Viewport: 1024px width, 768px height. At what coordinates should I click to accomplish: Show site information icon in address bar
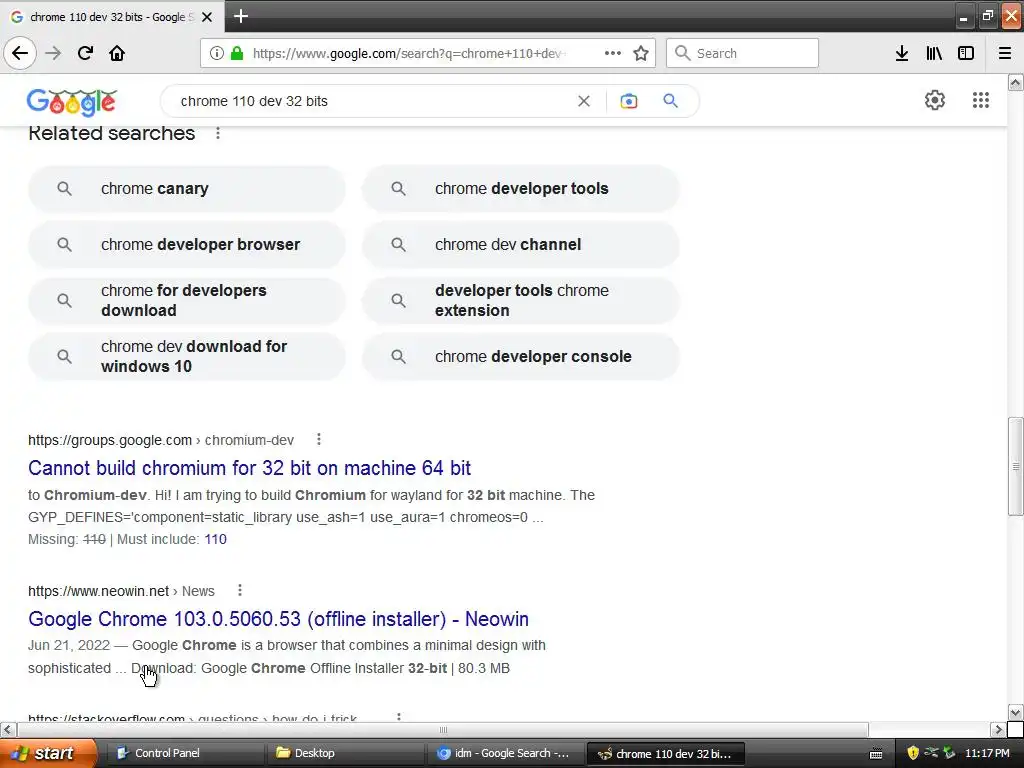[x=217, y=54]
